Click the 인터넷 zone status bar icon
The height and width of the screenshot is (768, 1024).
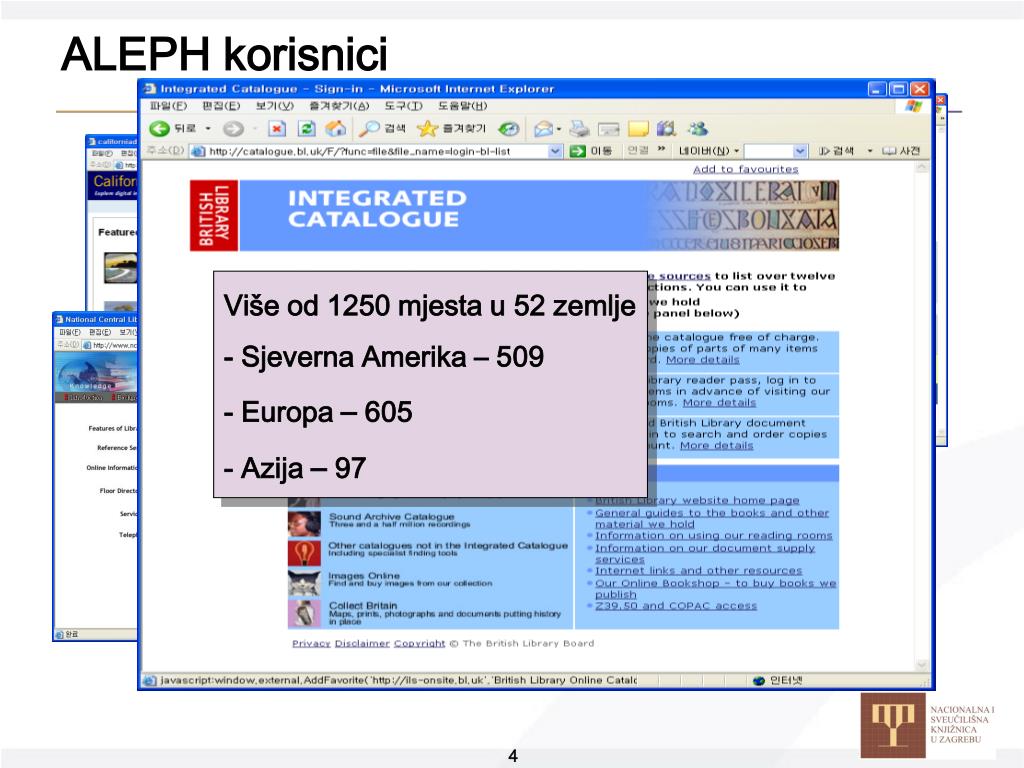click(x=758, y=680)
